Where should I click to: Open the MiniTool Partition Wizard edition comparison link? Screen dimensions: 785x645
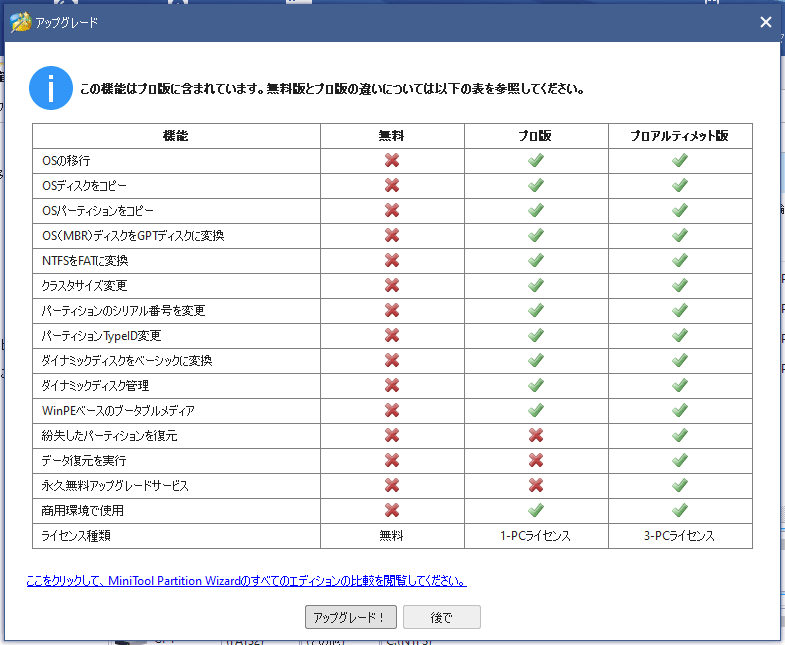click(x=246, y=581)
